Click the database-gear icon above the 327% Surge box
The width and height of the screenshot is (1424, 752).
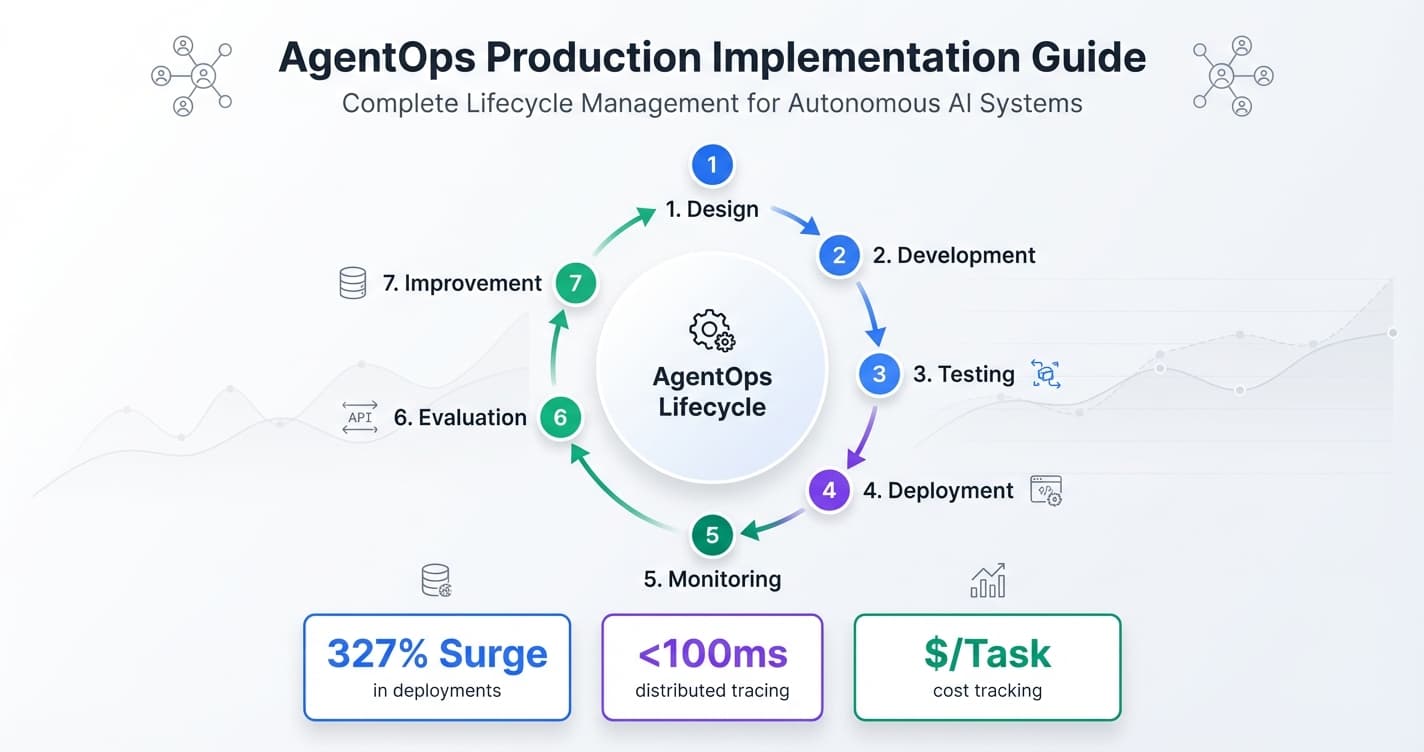click(435, 580)
